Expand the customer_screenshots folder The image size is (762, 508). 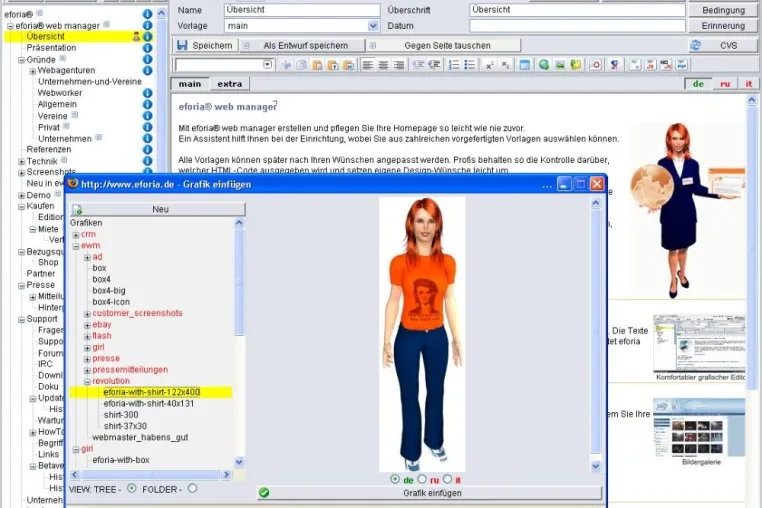point(87,314)
